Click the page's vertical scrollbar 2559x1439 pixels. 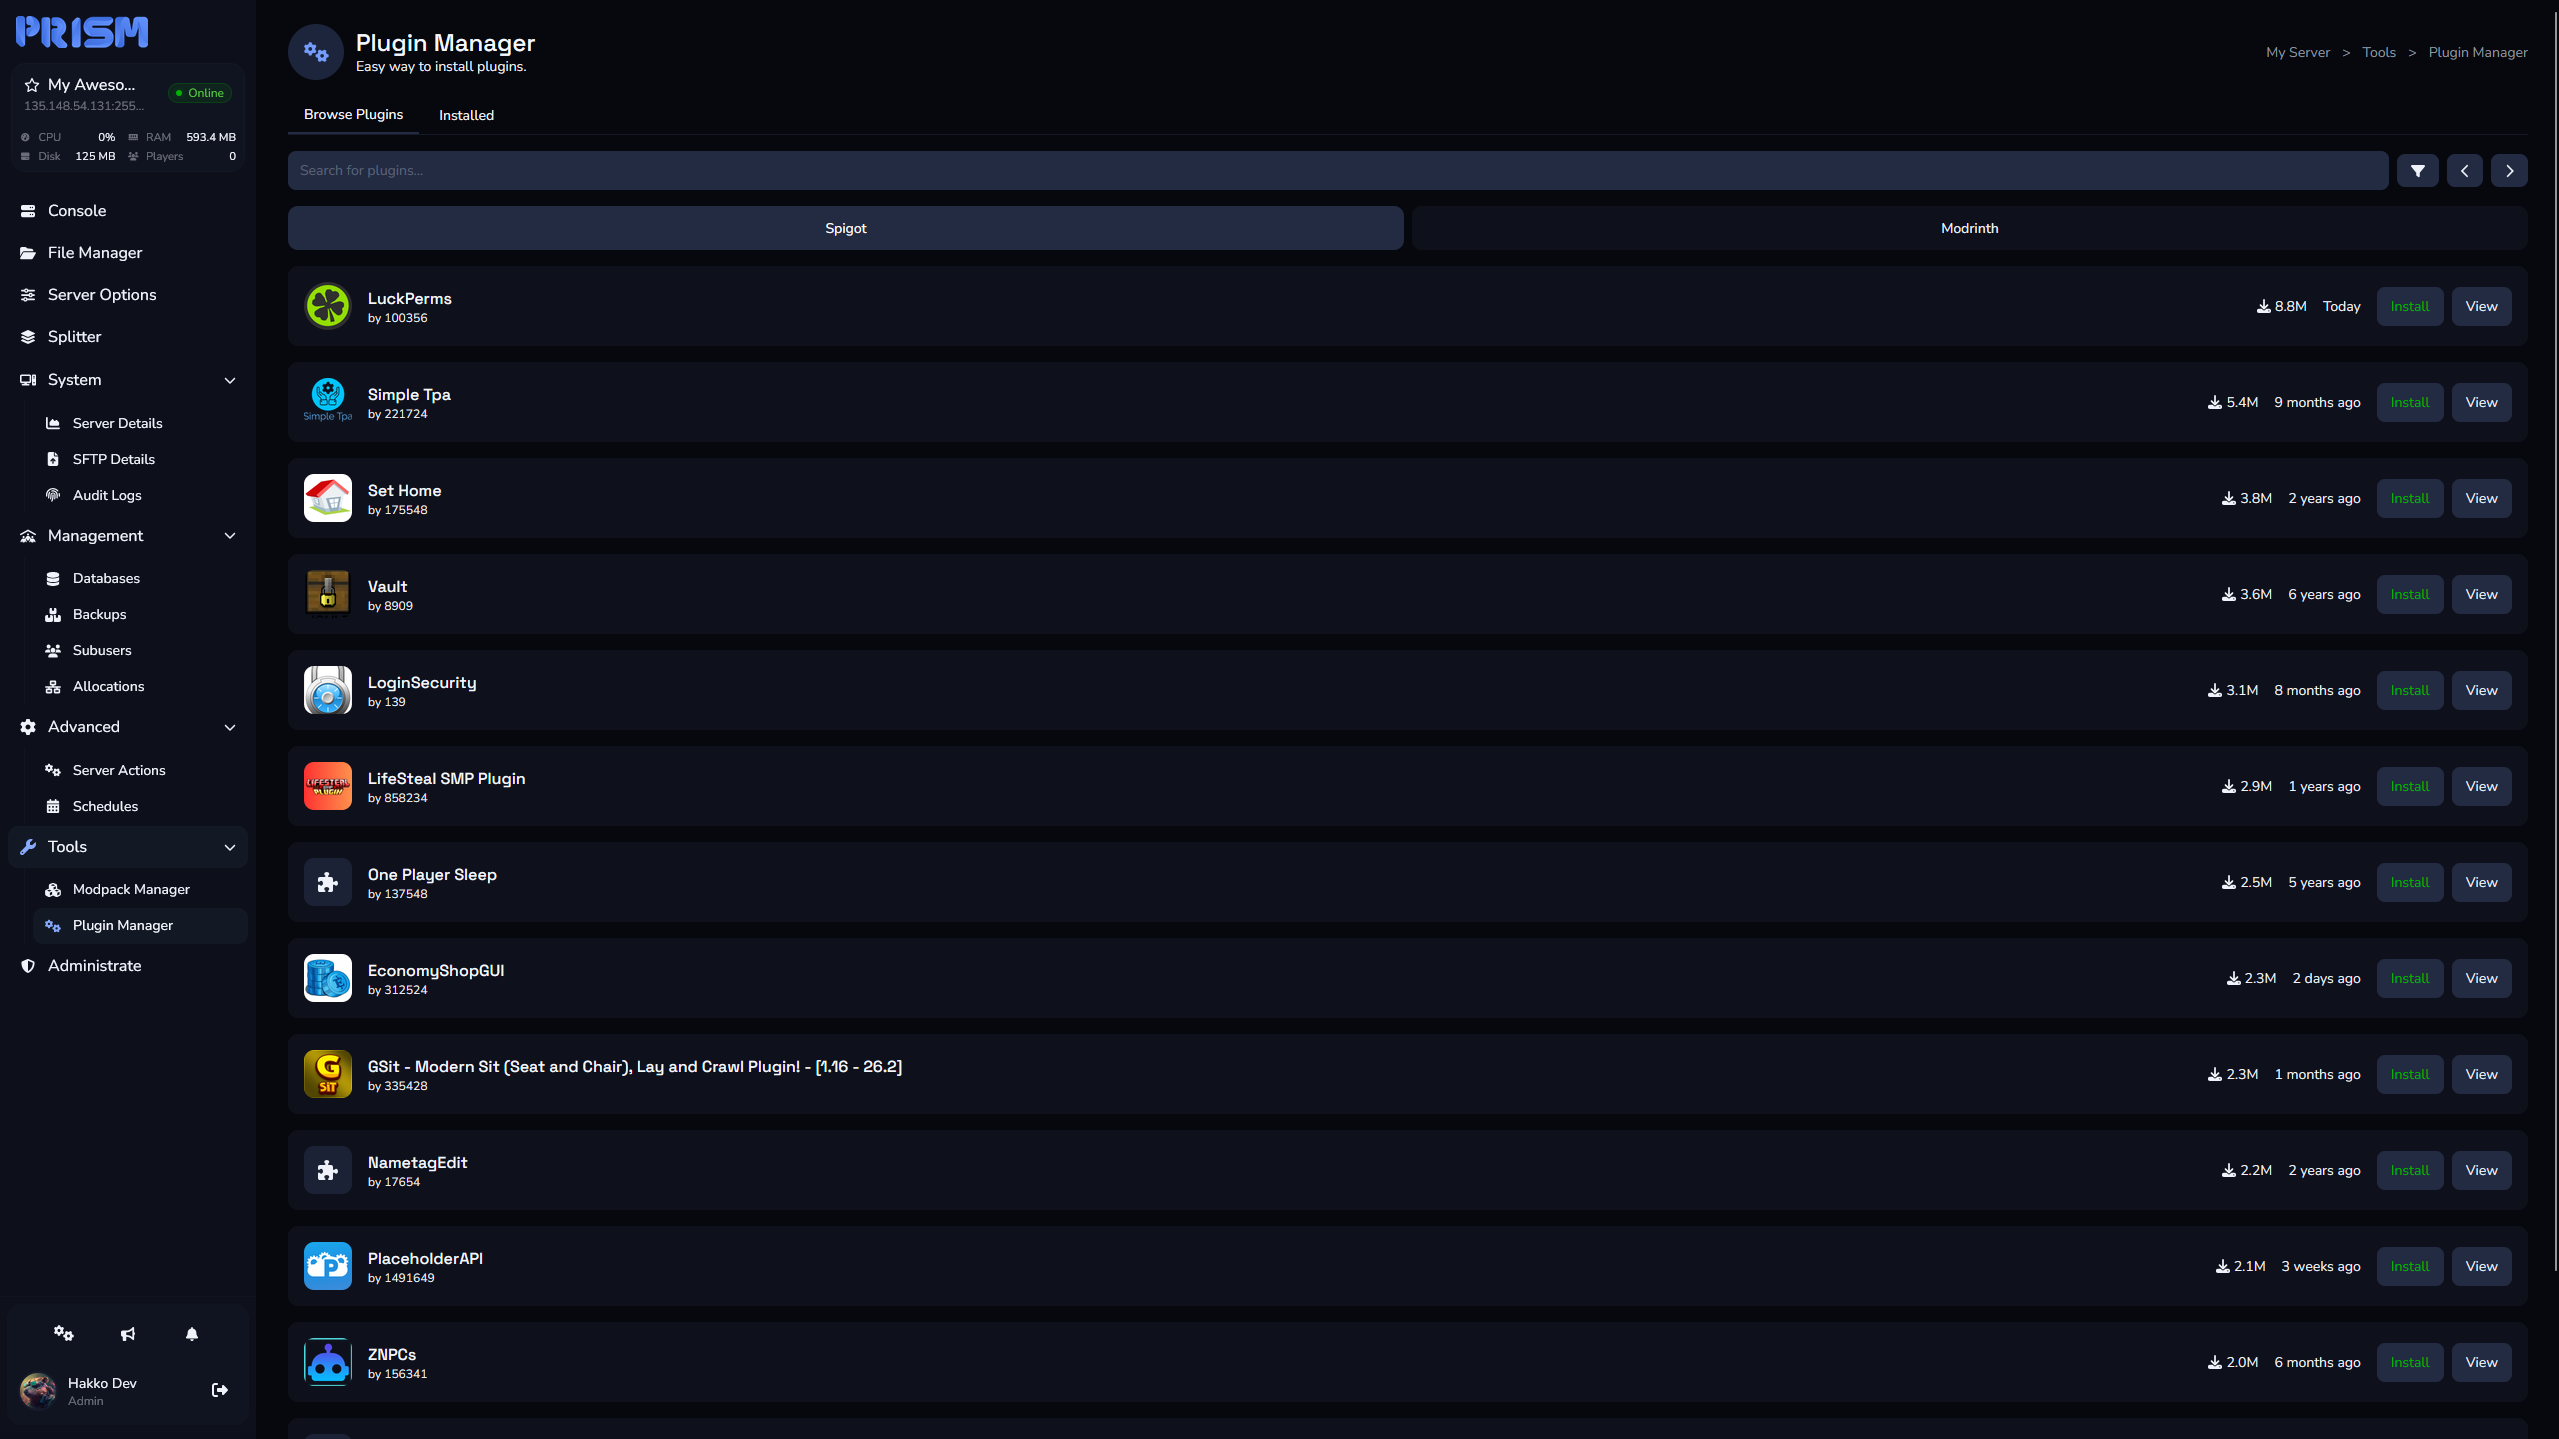click(2555, 640)
